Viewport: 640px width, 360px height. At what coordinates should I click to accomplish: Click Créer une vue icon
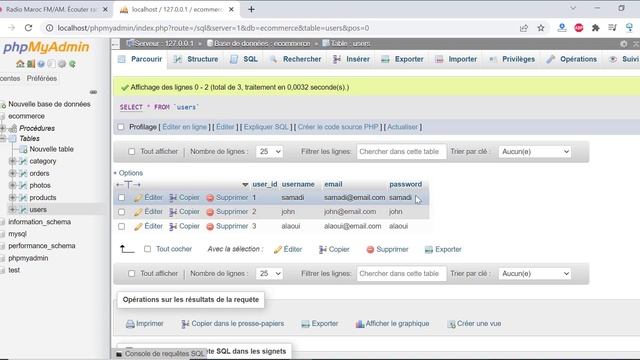pyautogui.click(x=451, y=324)
